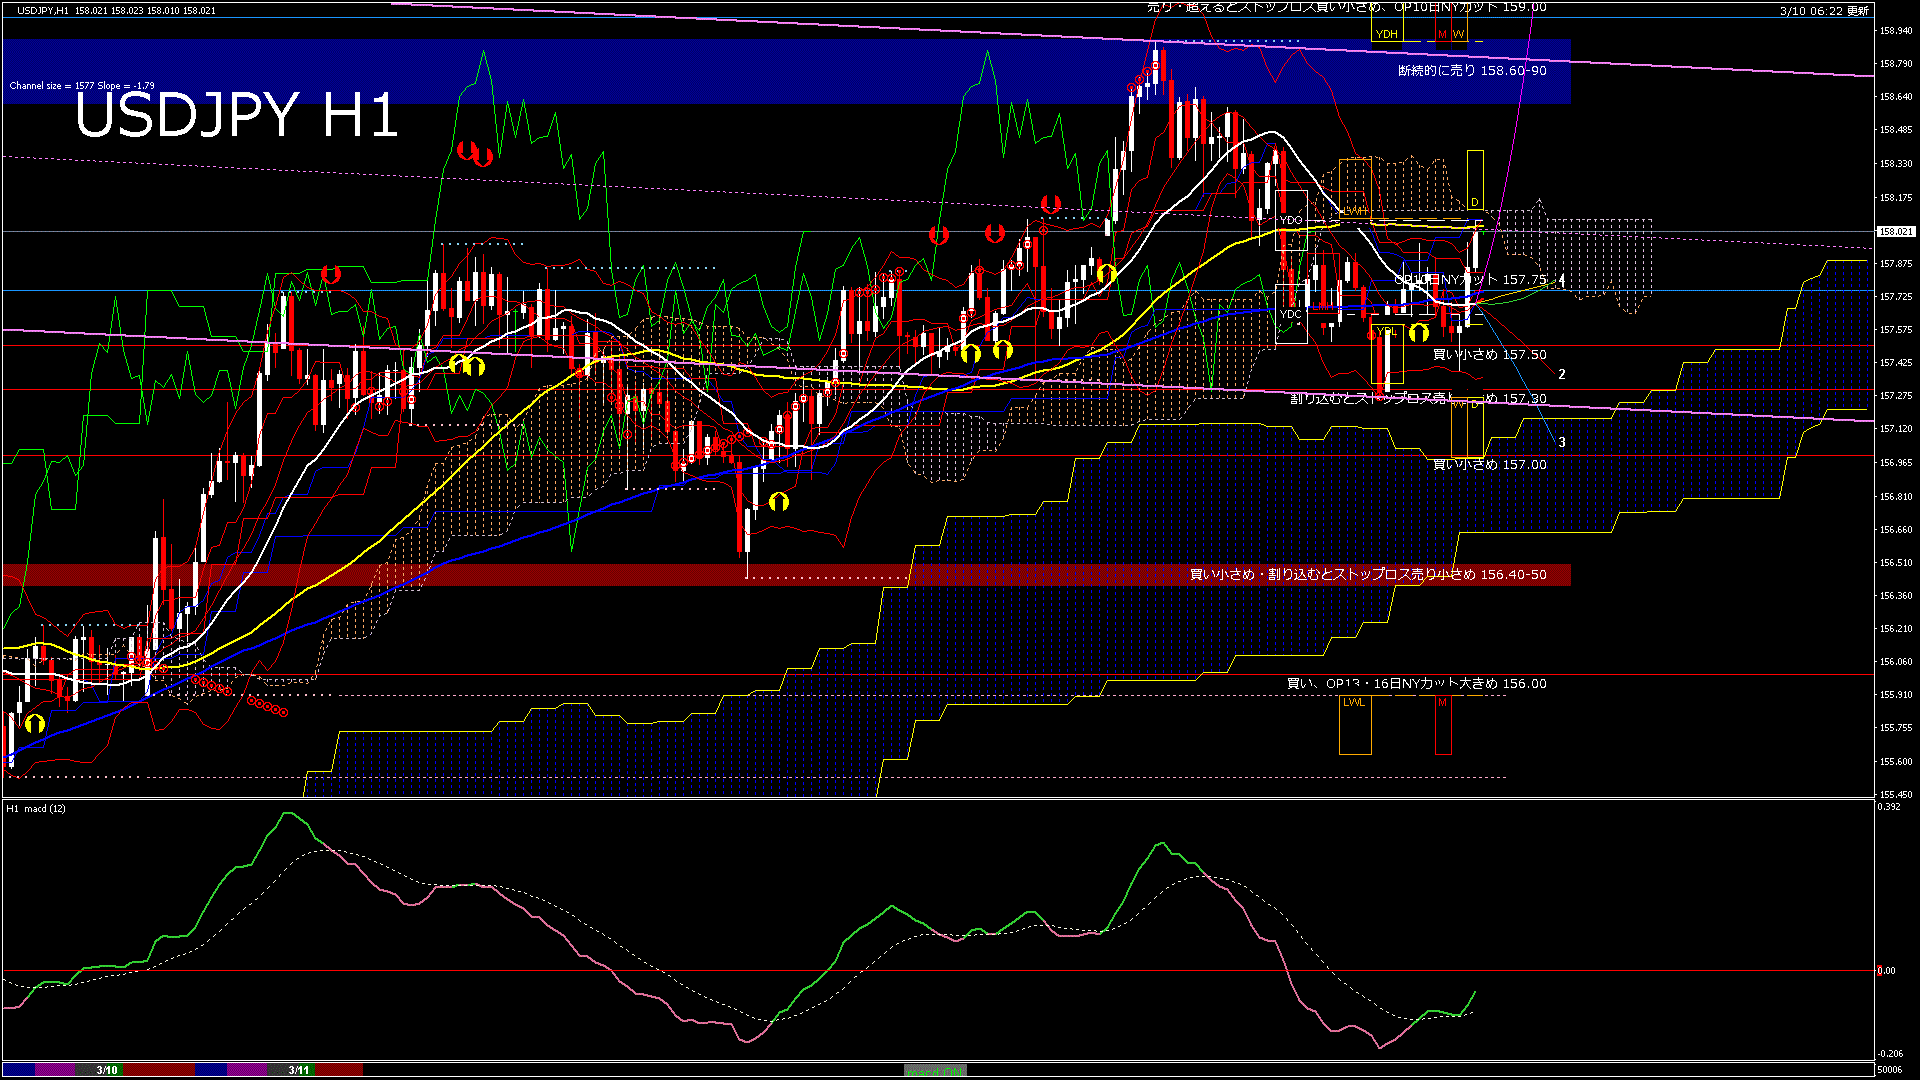Click the USDJPY H1 chart title

(236, 116)
